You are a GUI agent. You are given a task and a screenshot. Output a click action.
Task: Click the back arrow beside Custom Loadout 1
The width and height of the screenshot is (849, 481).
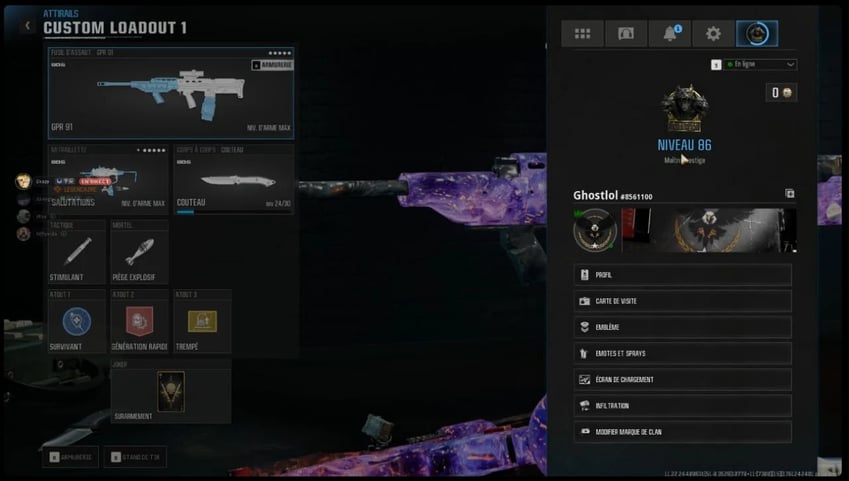coord(27,26)
